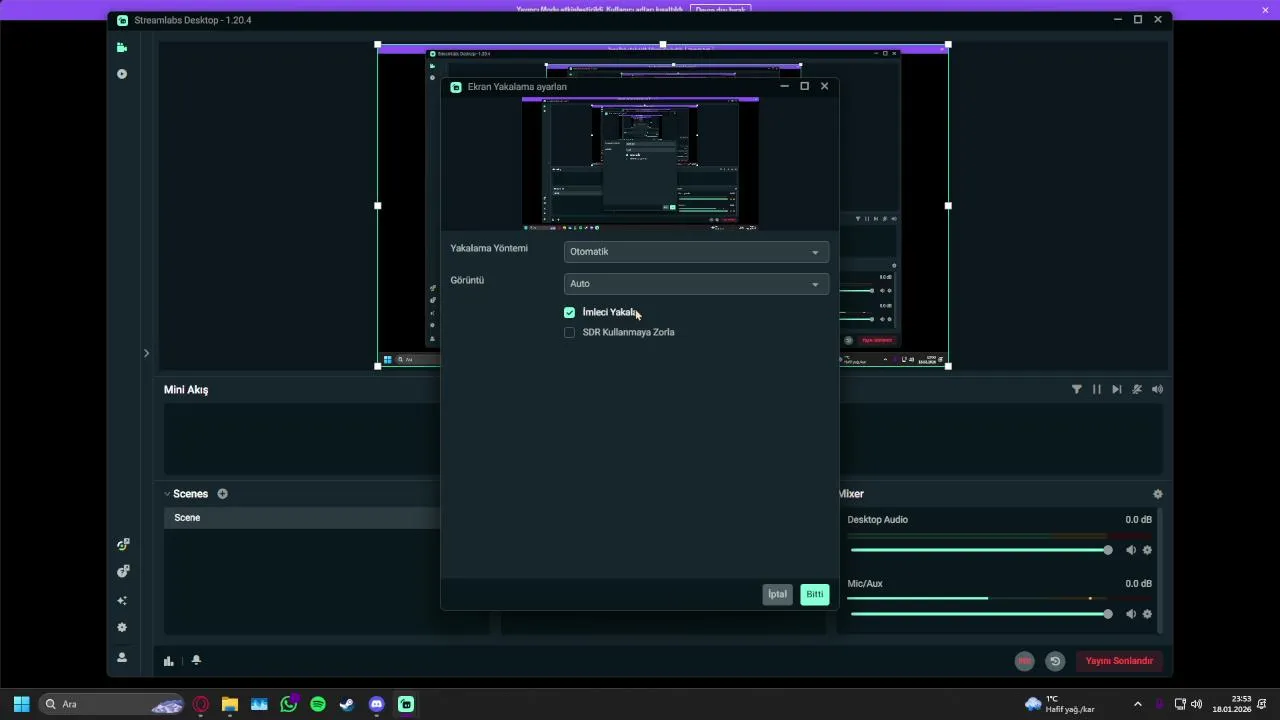Expand the left side navigation arrow

146,353
